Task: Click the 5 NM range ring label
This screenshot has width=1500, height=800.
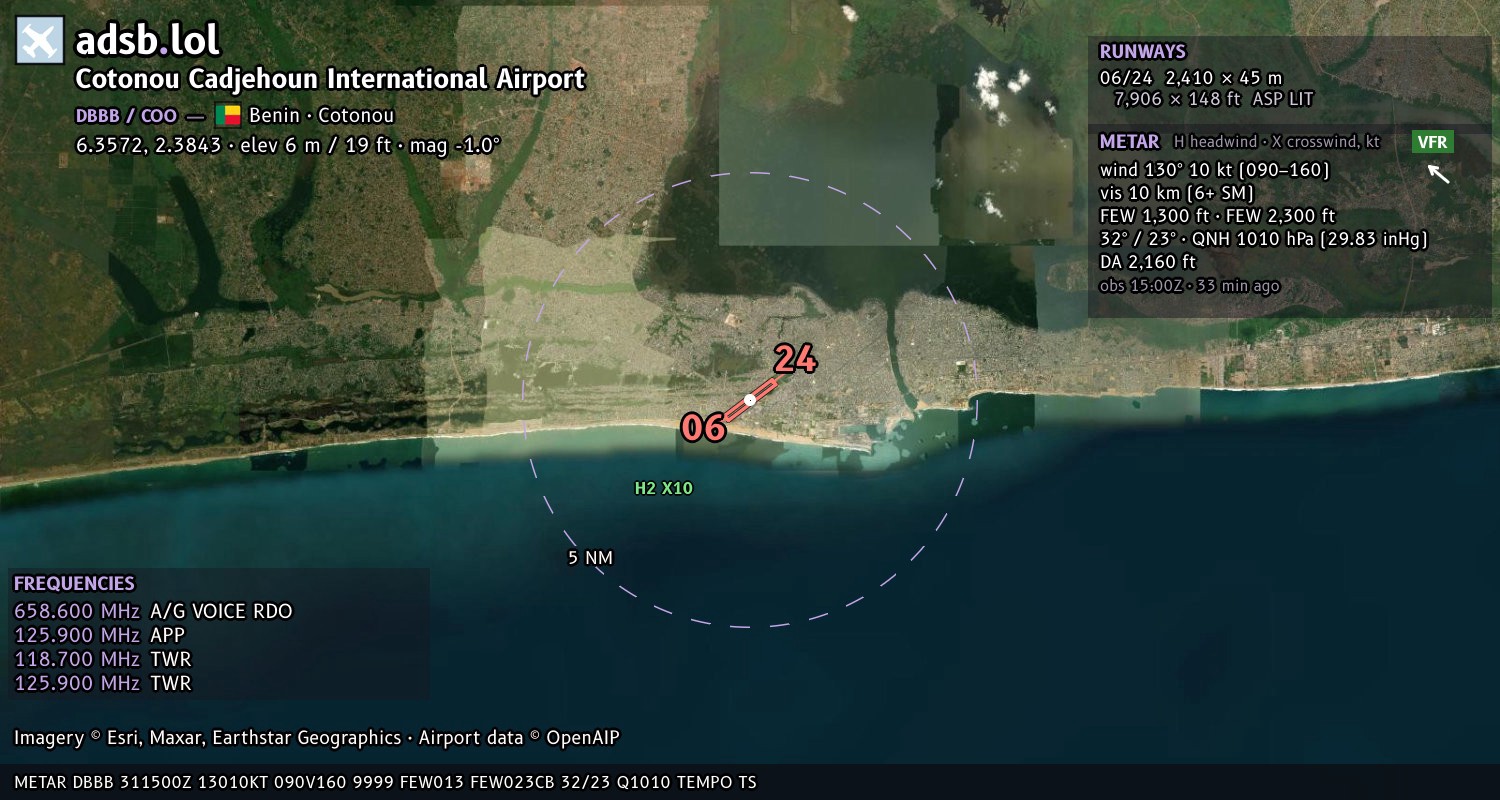Action: (590, 558)
